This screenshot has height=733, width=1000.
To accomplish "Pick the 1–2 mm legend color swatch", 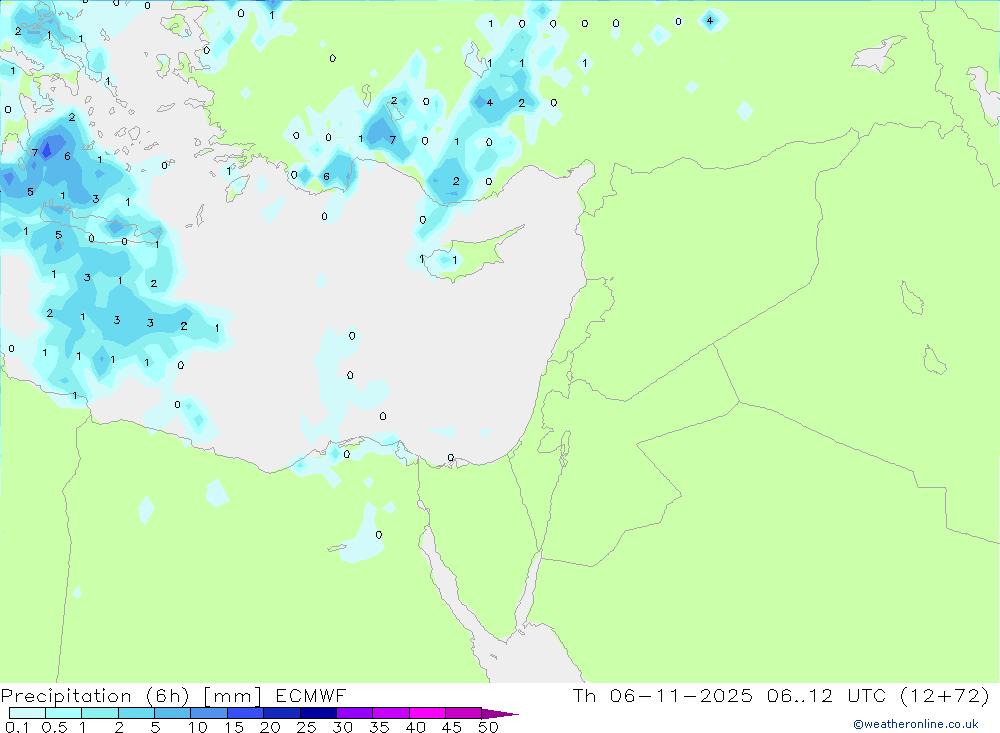I will (100, 713).
